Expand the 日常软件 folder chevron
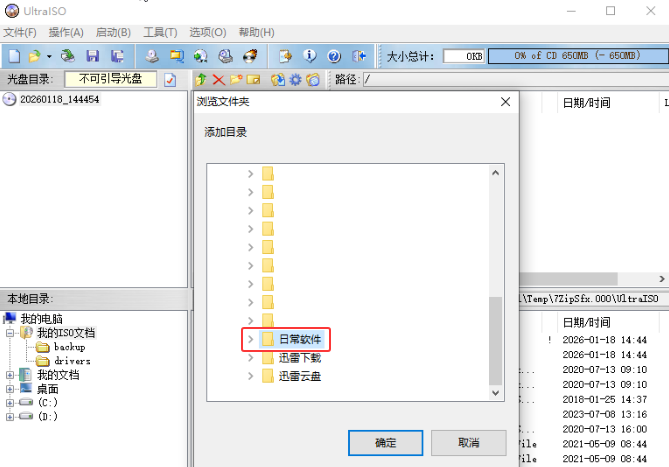 tap(251, 340)
